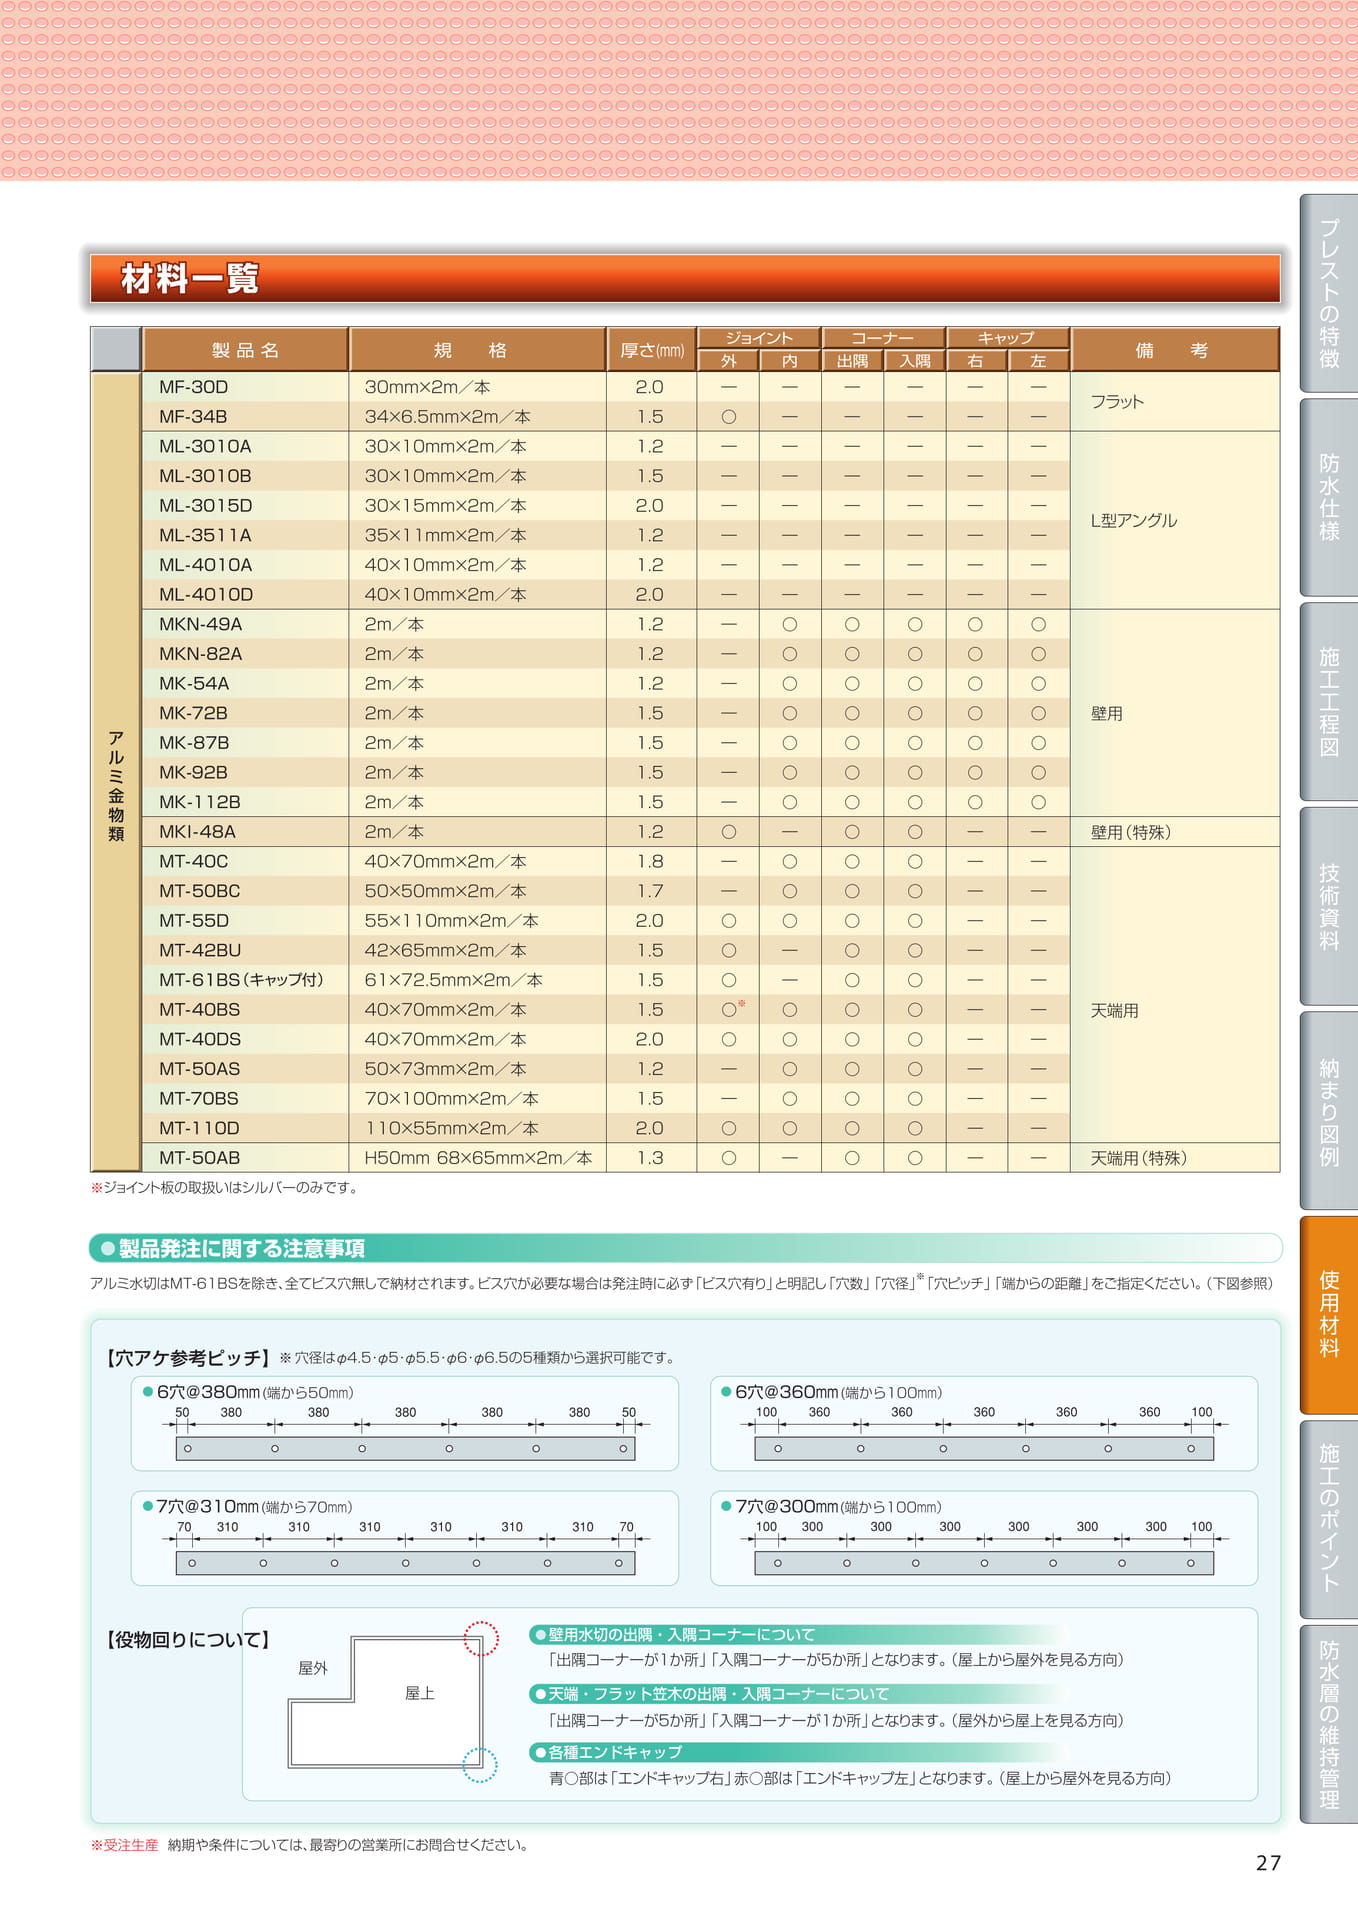This screenshot has width=1358, height=1920.
Task: Select product name MT-50AB
Action: (199, 1158)
